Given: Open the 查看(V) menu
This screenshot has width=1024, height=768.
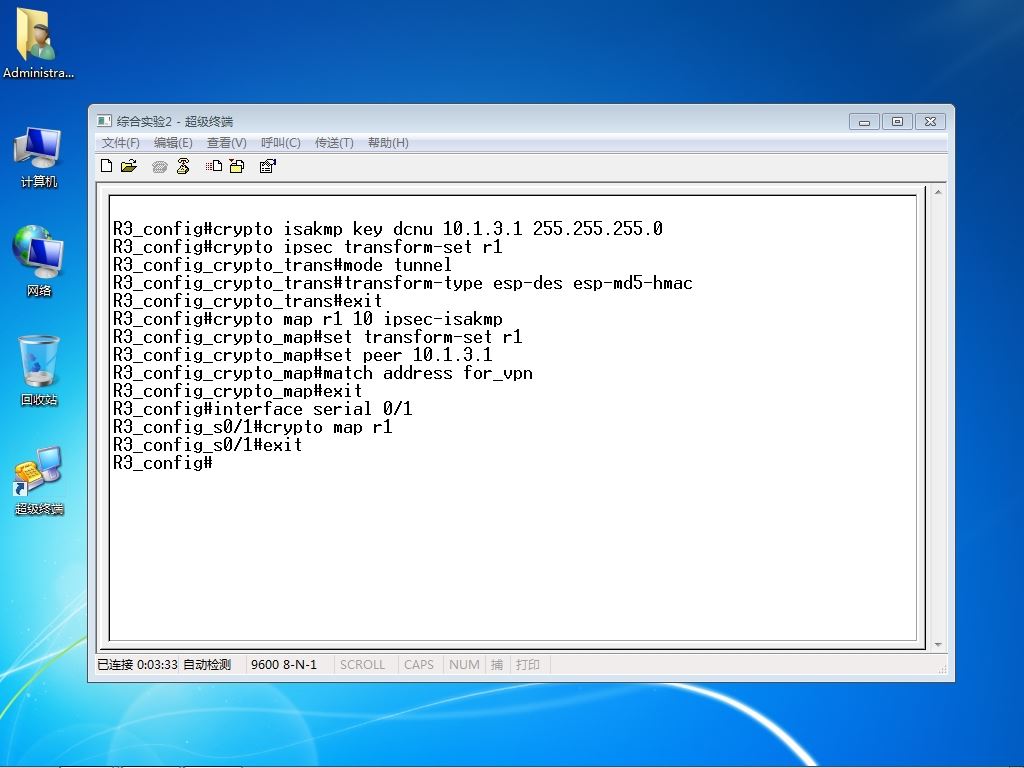Looking at the screenshot, I should pos(227,142).
